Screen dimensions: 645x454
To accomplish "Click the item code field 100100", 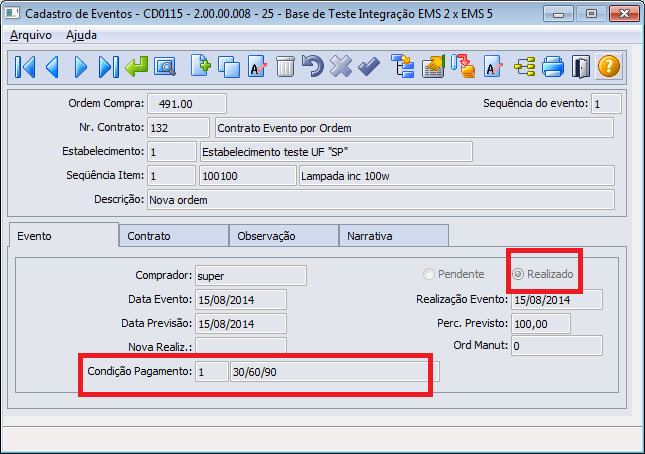I will coord(248,176).
